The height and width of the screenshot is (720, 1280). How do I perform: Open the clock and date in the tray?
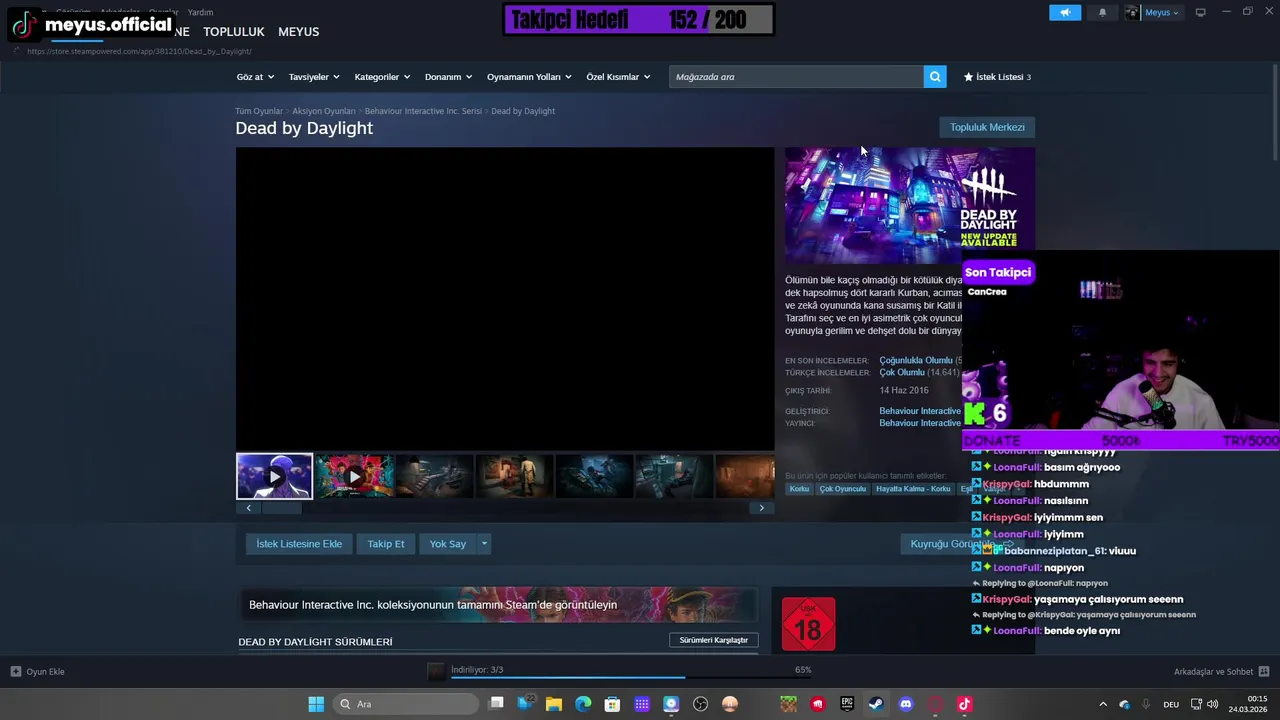(1250, 704)
